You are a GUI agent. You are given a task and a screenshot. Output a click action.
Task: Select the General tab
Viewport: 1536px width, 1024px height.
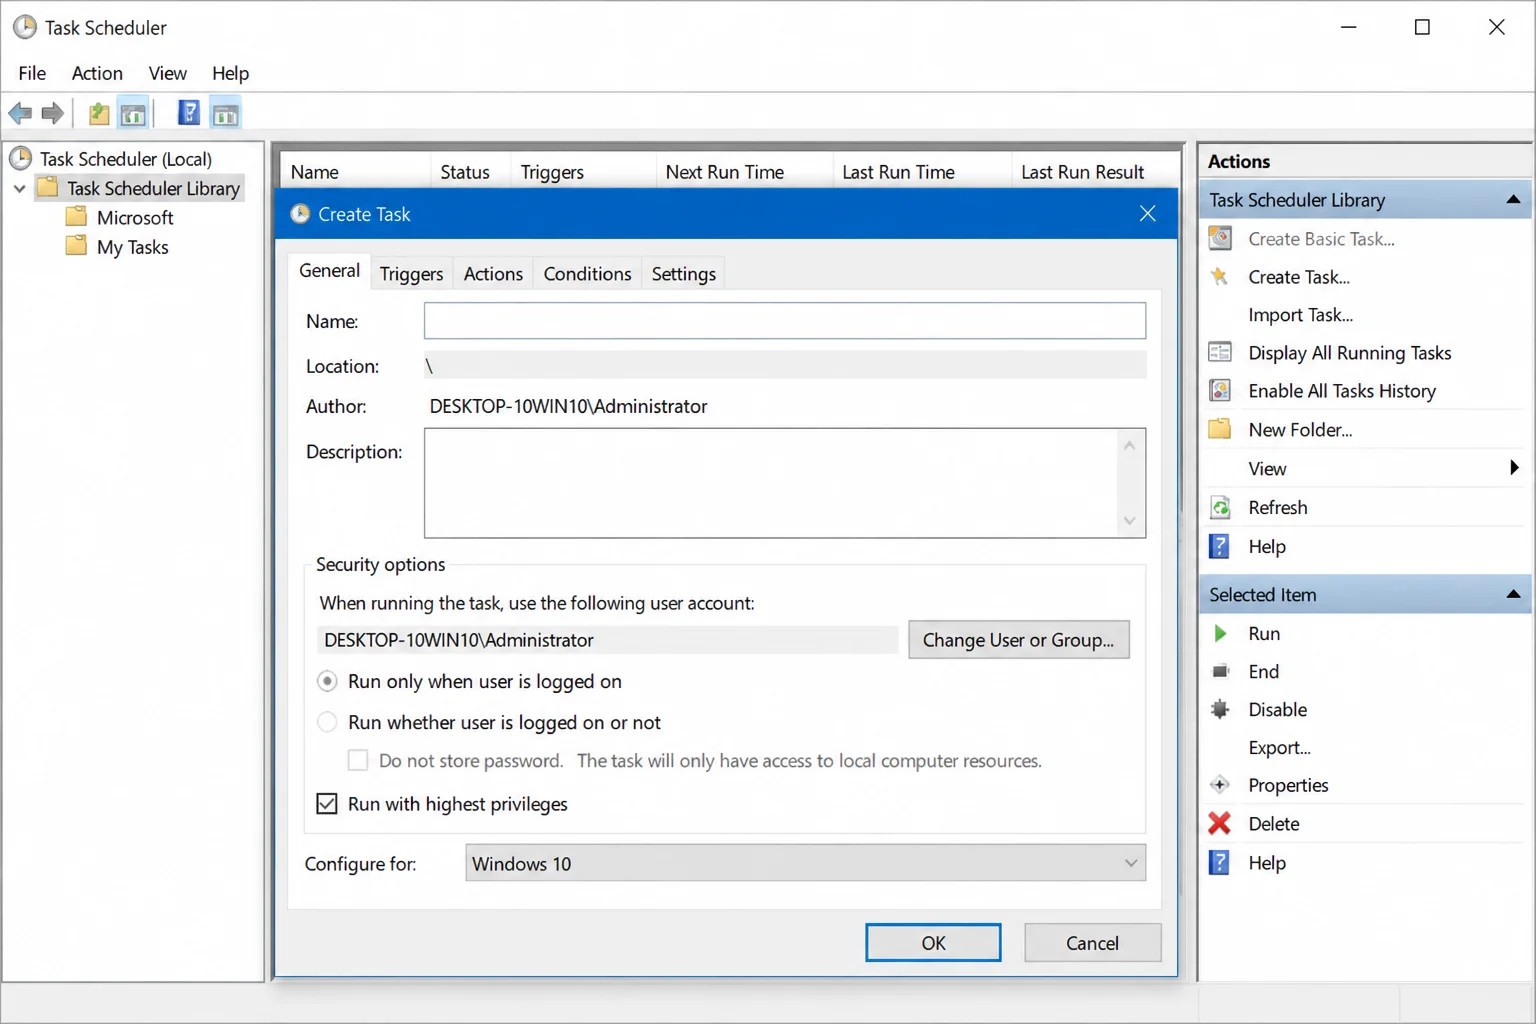point(329,271)
